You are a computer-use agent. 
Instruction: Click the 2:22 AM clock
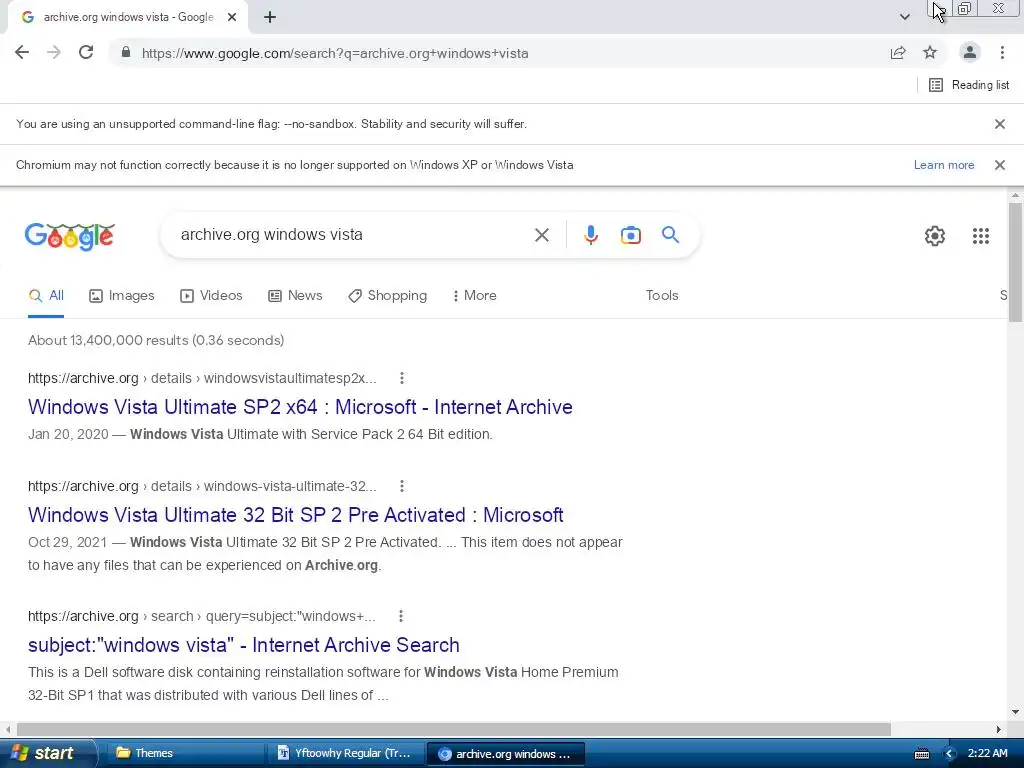pos(987,753)
